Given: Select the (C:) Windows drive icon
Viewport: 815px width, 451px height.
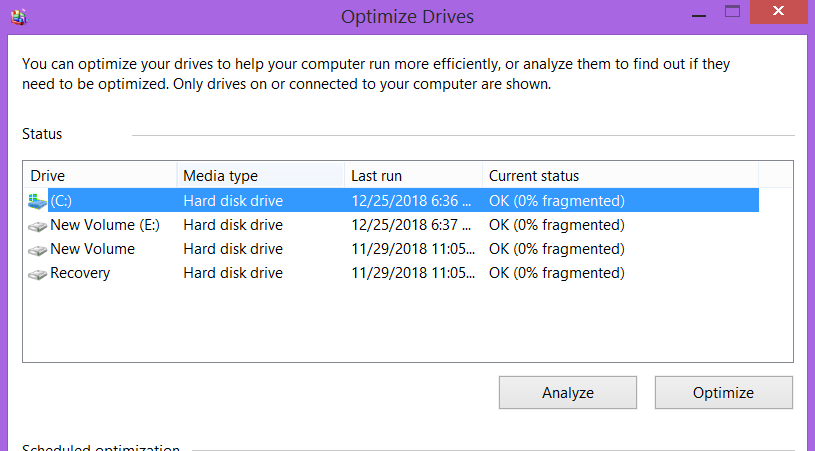Looking at the screenshot, I should click(x=37, y=201).
